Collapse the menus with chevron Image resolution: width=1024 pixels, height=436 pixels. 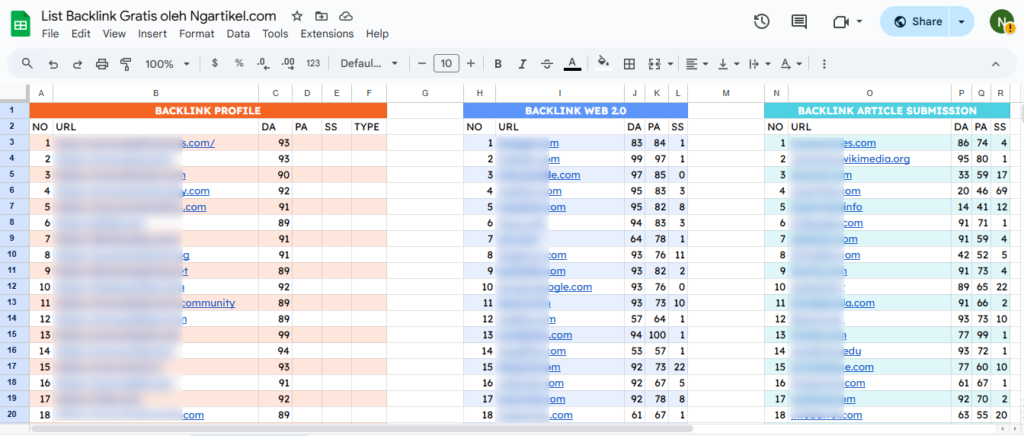click(x=996, y=64)
